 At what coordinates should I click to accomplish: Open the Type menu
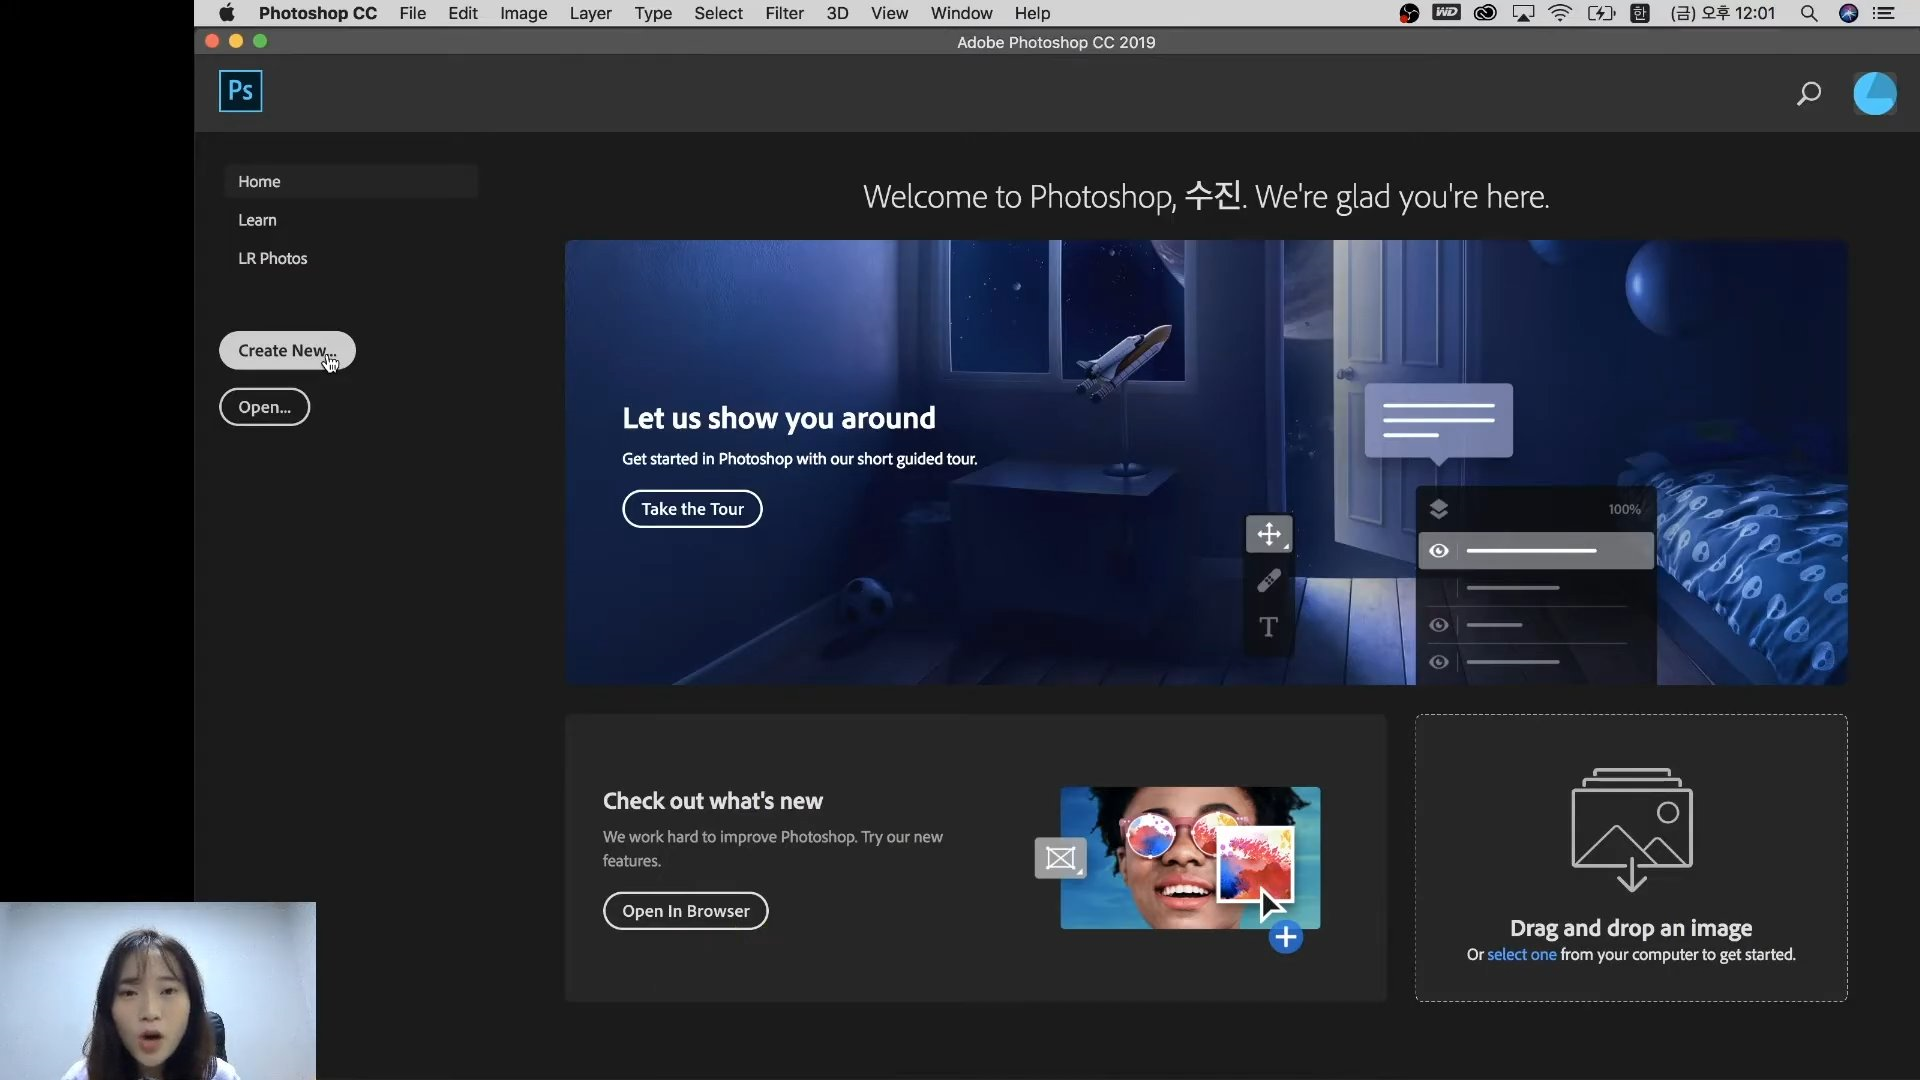pos(653,13)
